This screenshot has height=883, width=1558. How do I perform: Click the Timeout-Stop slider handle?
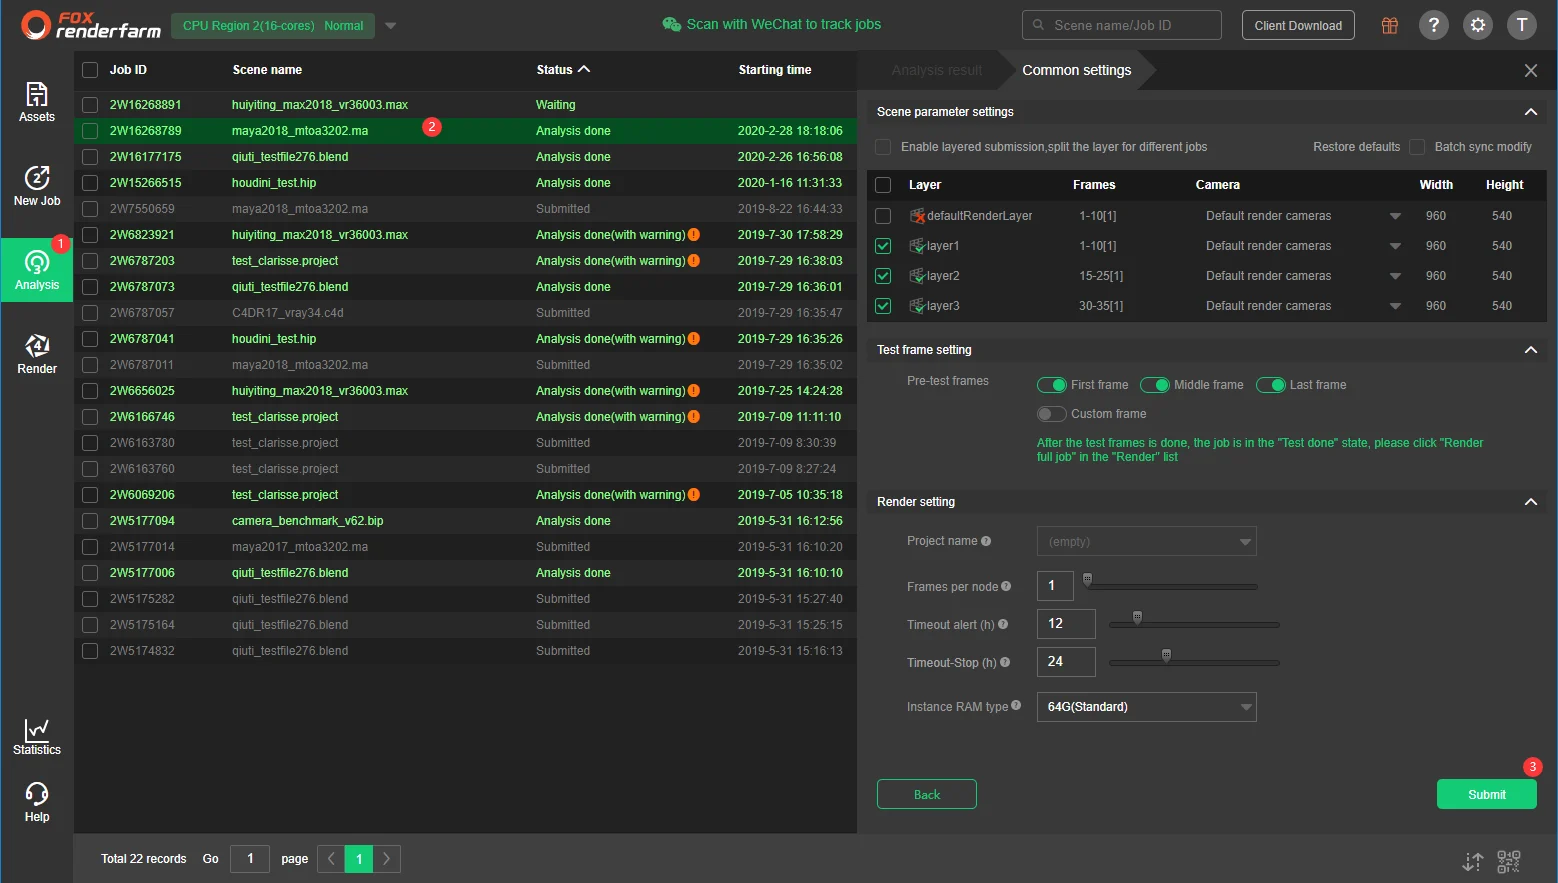tap(1166, 655)
